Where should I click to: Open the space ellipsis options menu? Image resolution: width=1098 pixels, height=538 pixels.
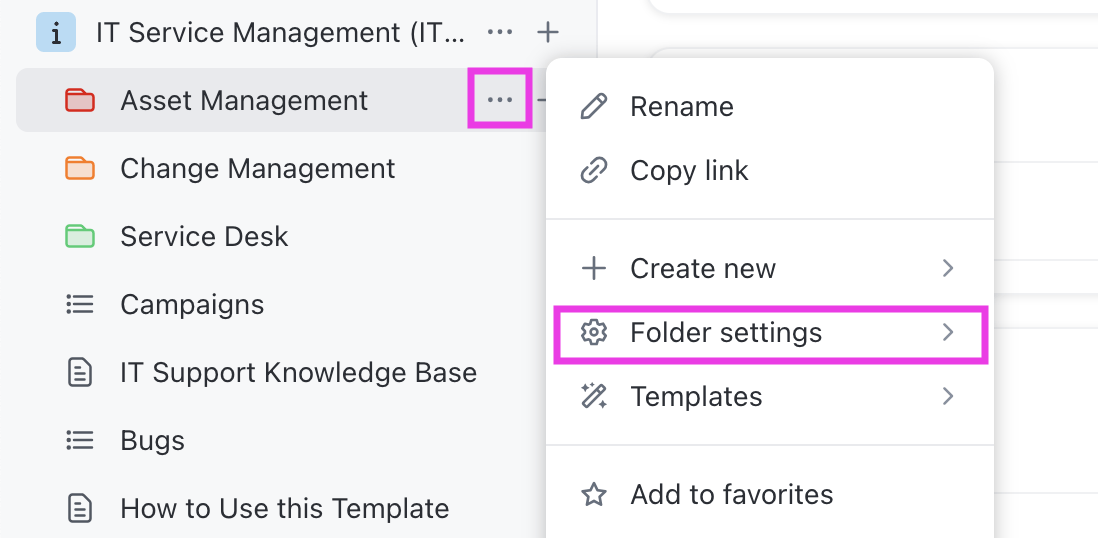coord(500,33)
